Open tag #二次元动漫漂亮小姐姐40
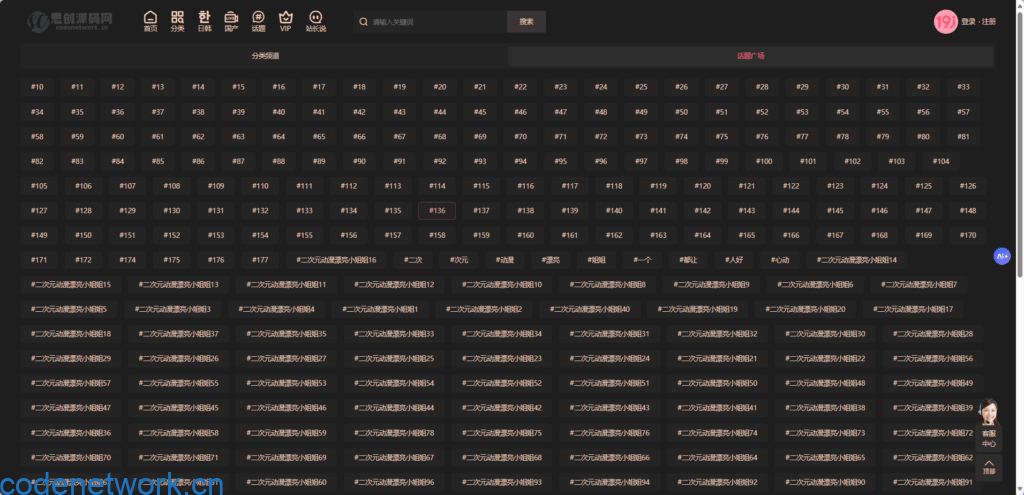The height and width of the screenshot is (495, 1024). coord(590,310)
